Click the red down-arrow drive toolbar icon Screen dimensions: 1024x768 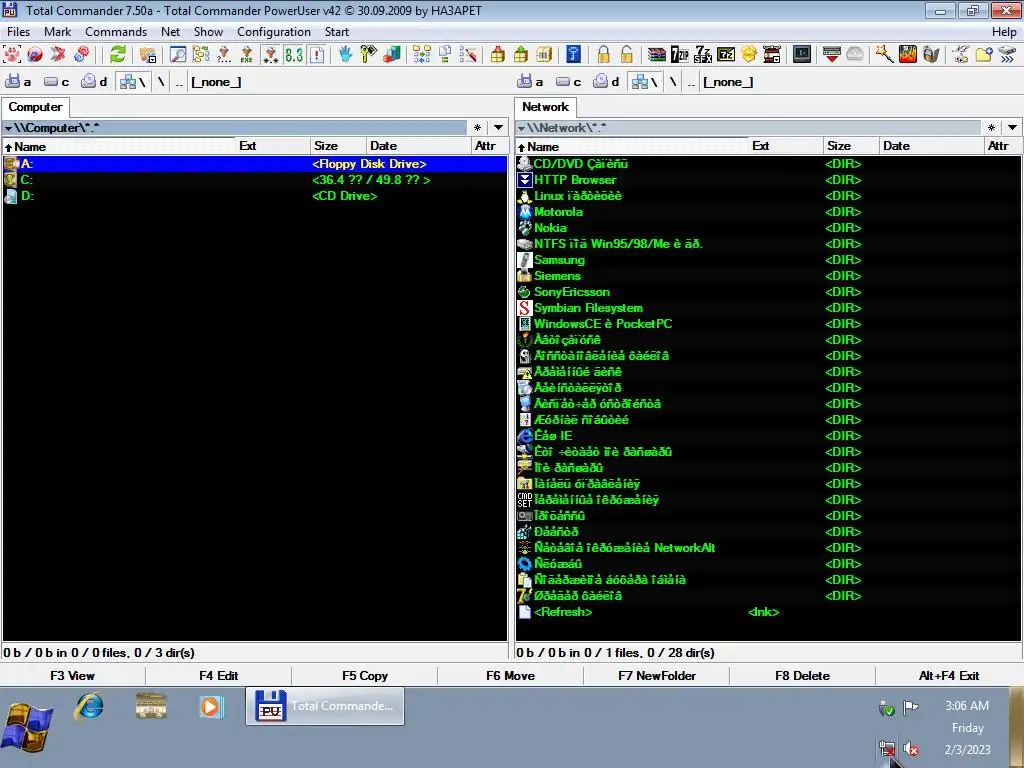(832, 55)
